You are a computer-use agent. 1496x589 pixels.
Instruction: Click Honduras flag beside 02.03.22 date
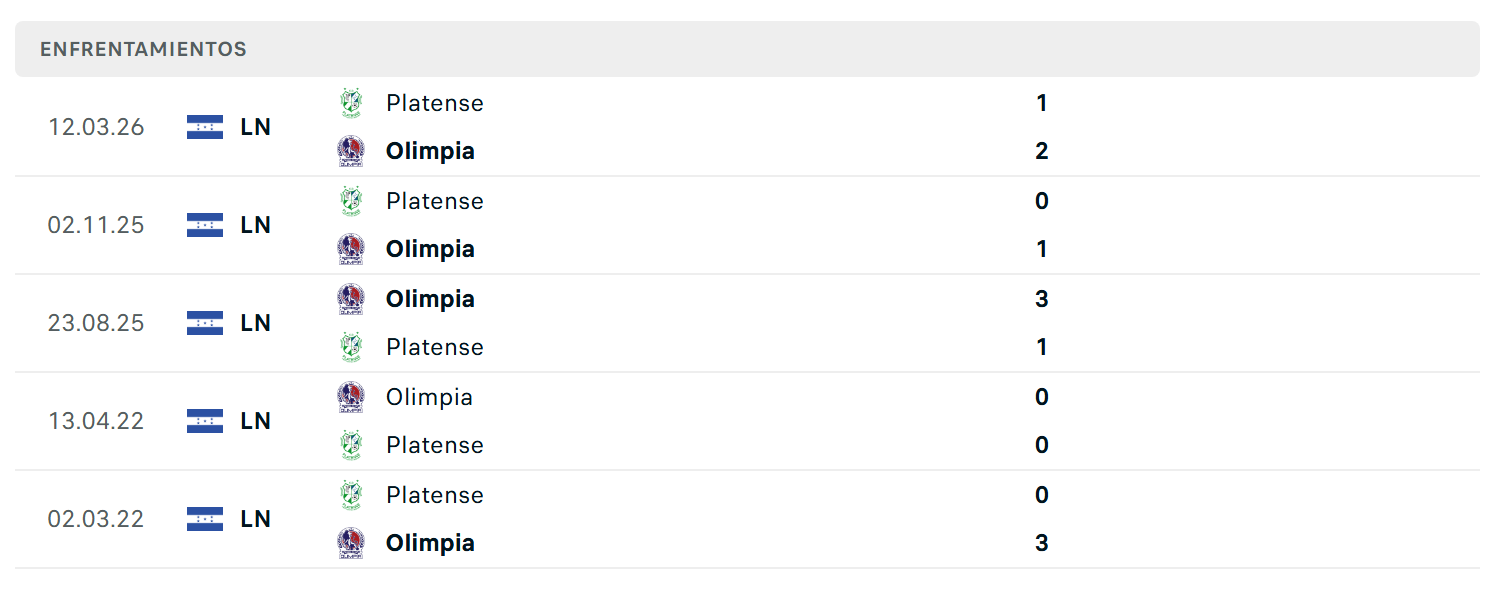pyautogui.click(x=205, y=519)
